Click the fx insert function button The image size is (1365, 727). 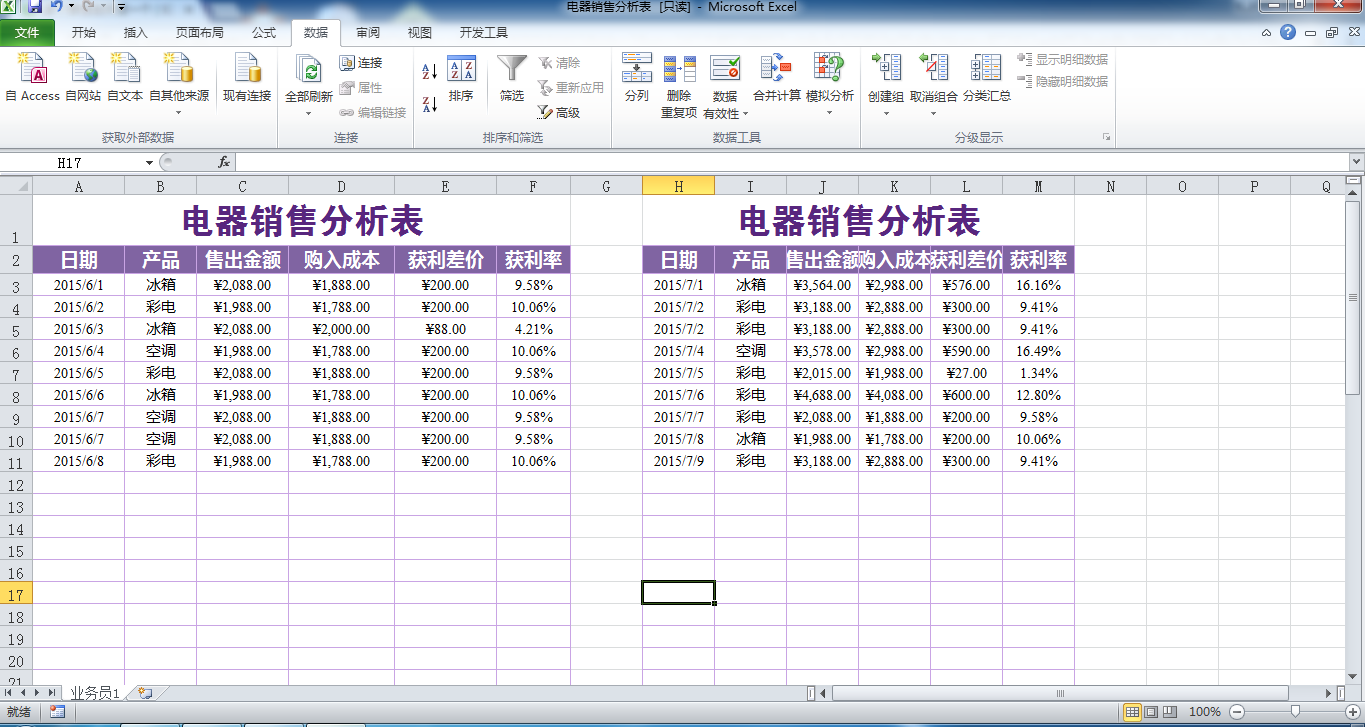click(x=225, y=160)
